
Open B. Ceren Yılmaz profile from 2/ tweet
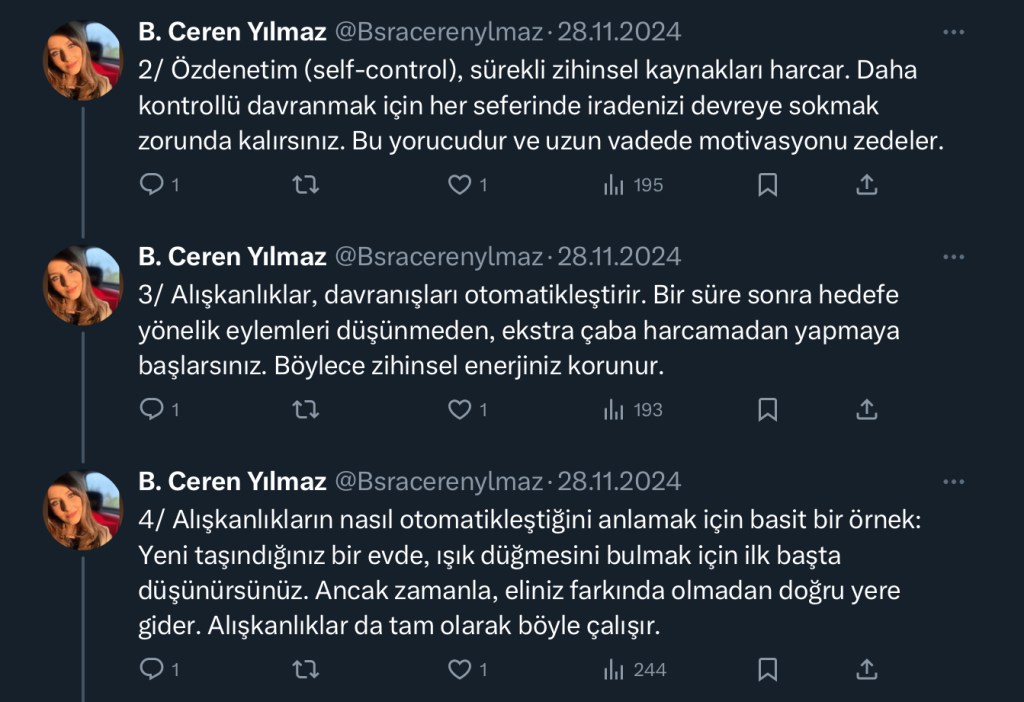(x=232, y=32)
